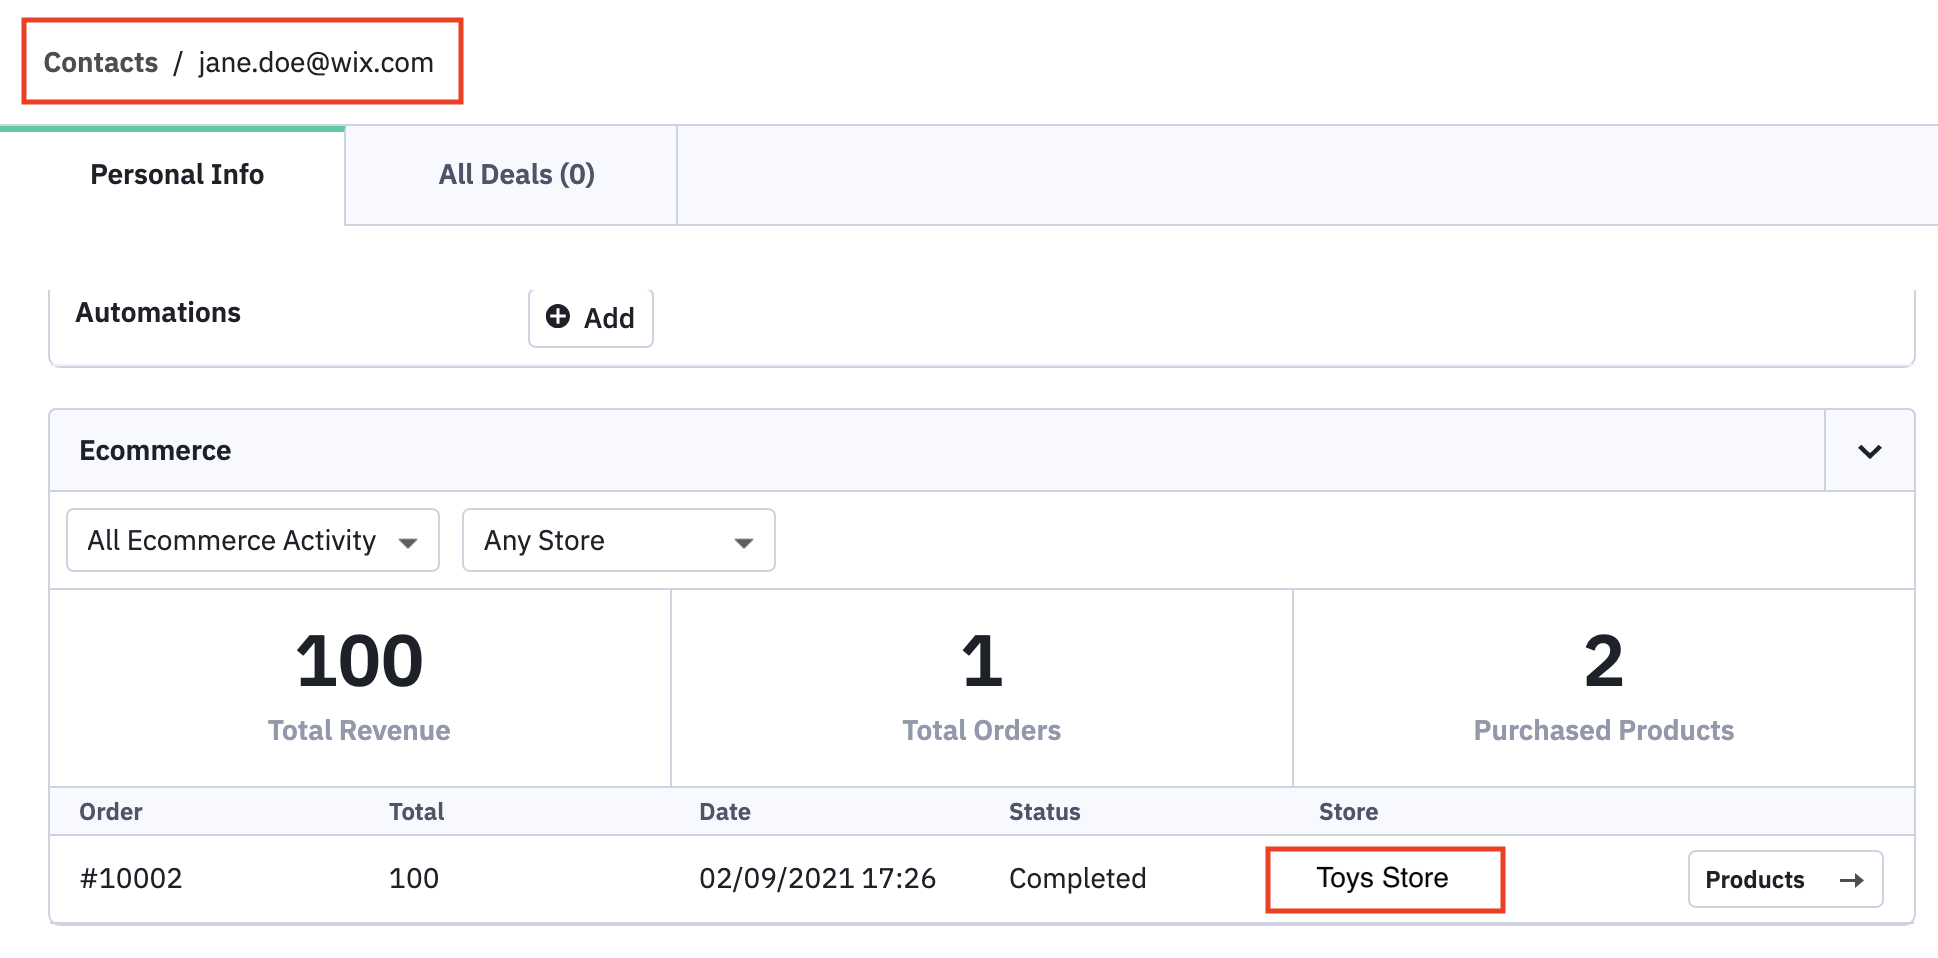
Task: Select order number #10002
Action: (131, 879)
